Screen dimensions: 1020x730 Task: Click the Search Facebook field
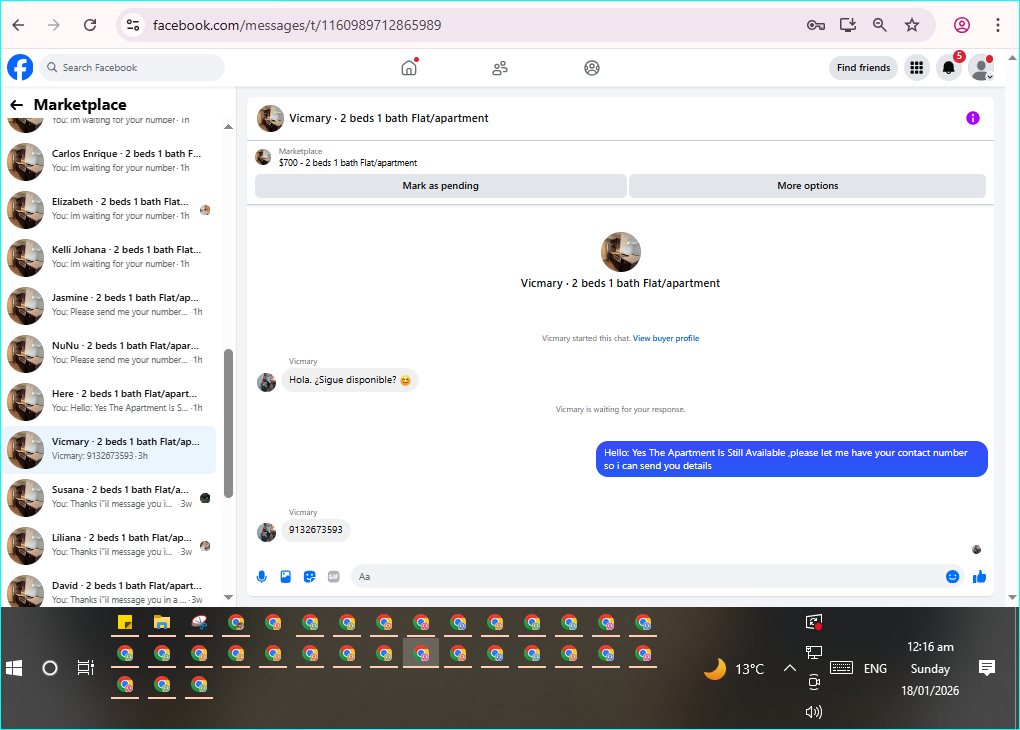pyautogui.click(x=133, y=68)
